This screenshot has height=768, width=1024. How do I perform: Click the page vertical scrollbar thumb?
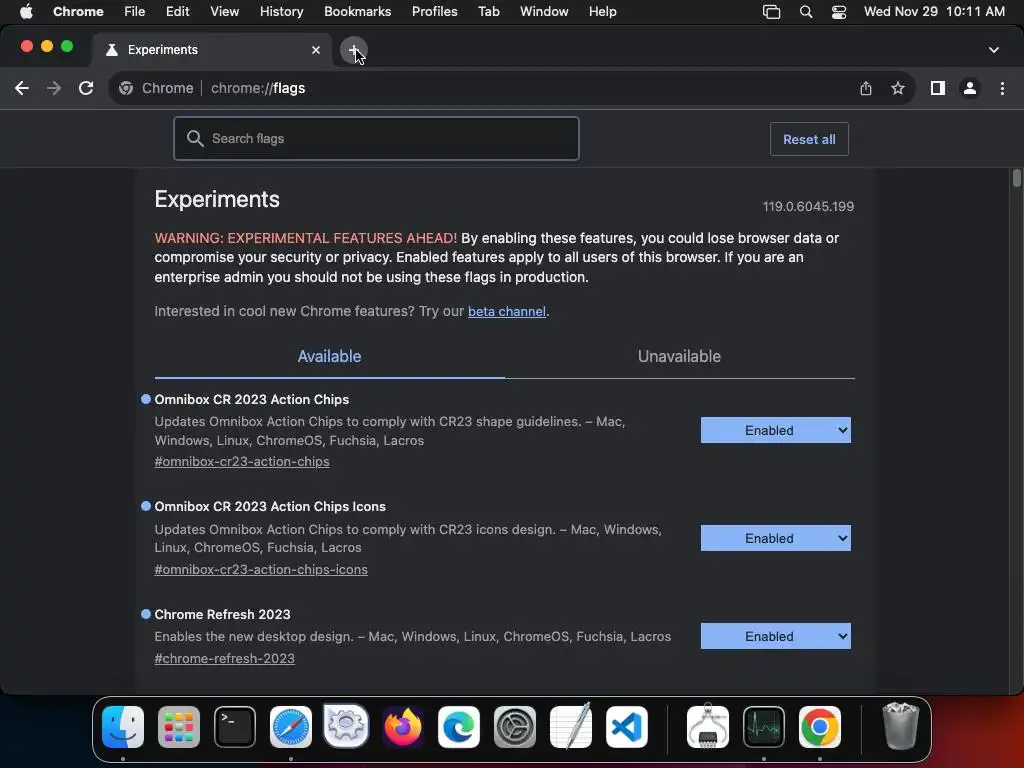coord(1016,178)
